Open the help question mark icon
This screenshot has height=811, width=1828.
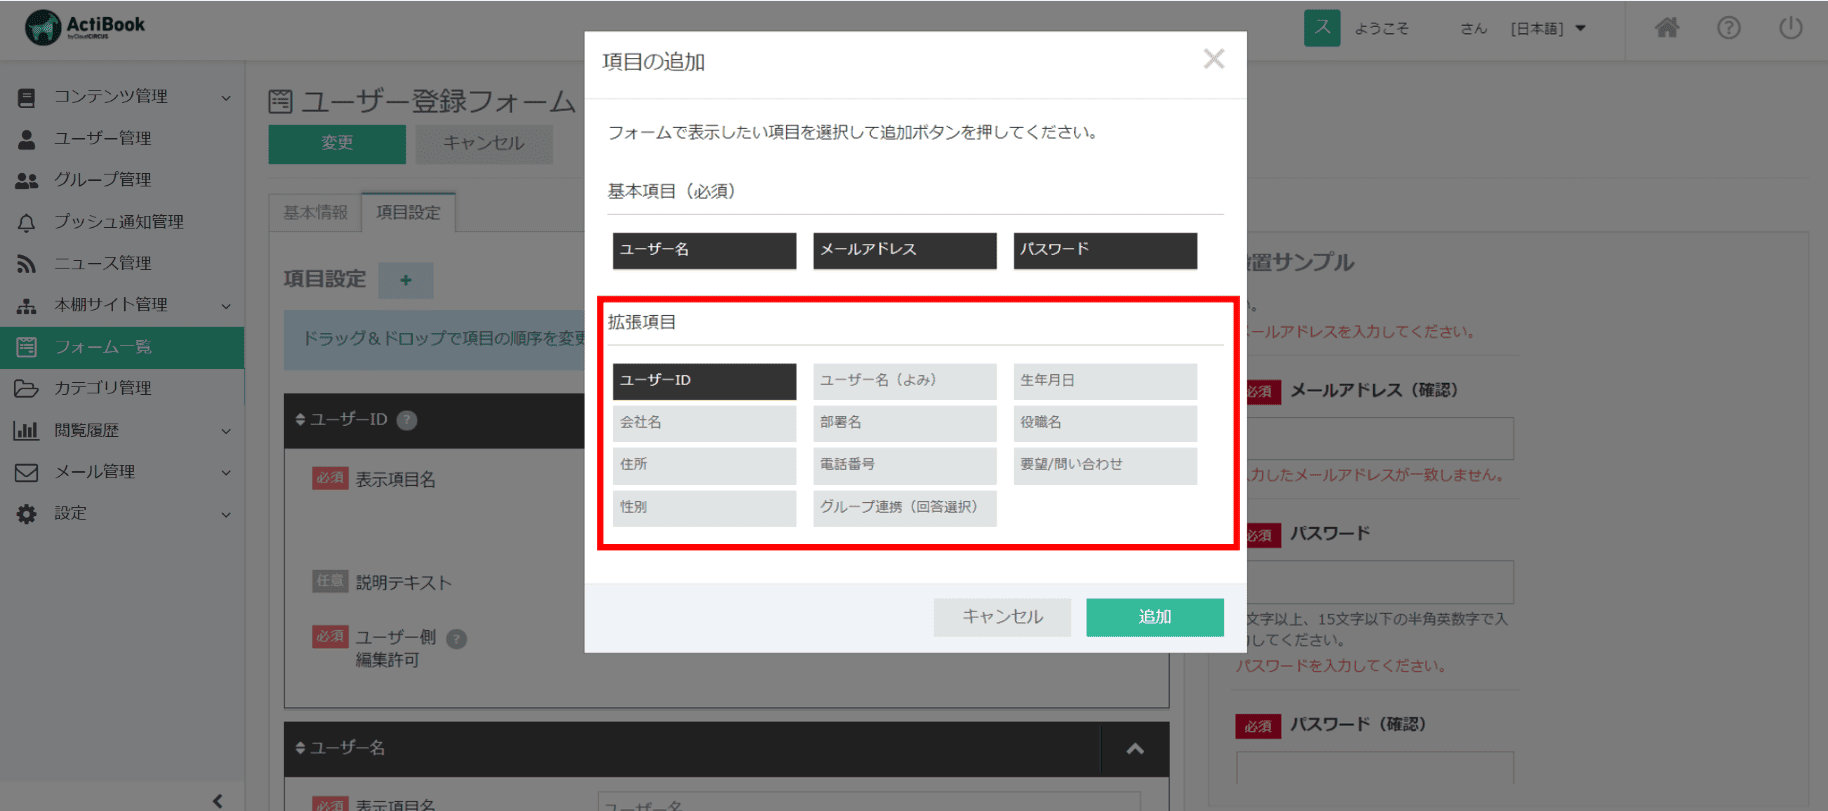click(1728, 28)
